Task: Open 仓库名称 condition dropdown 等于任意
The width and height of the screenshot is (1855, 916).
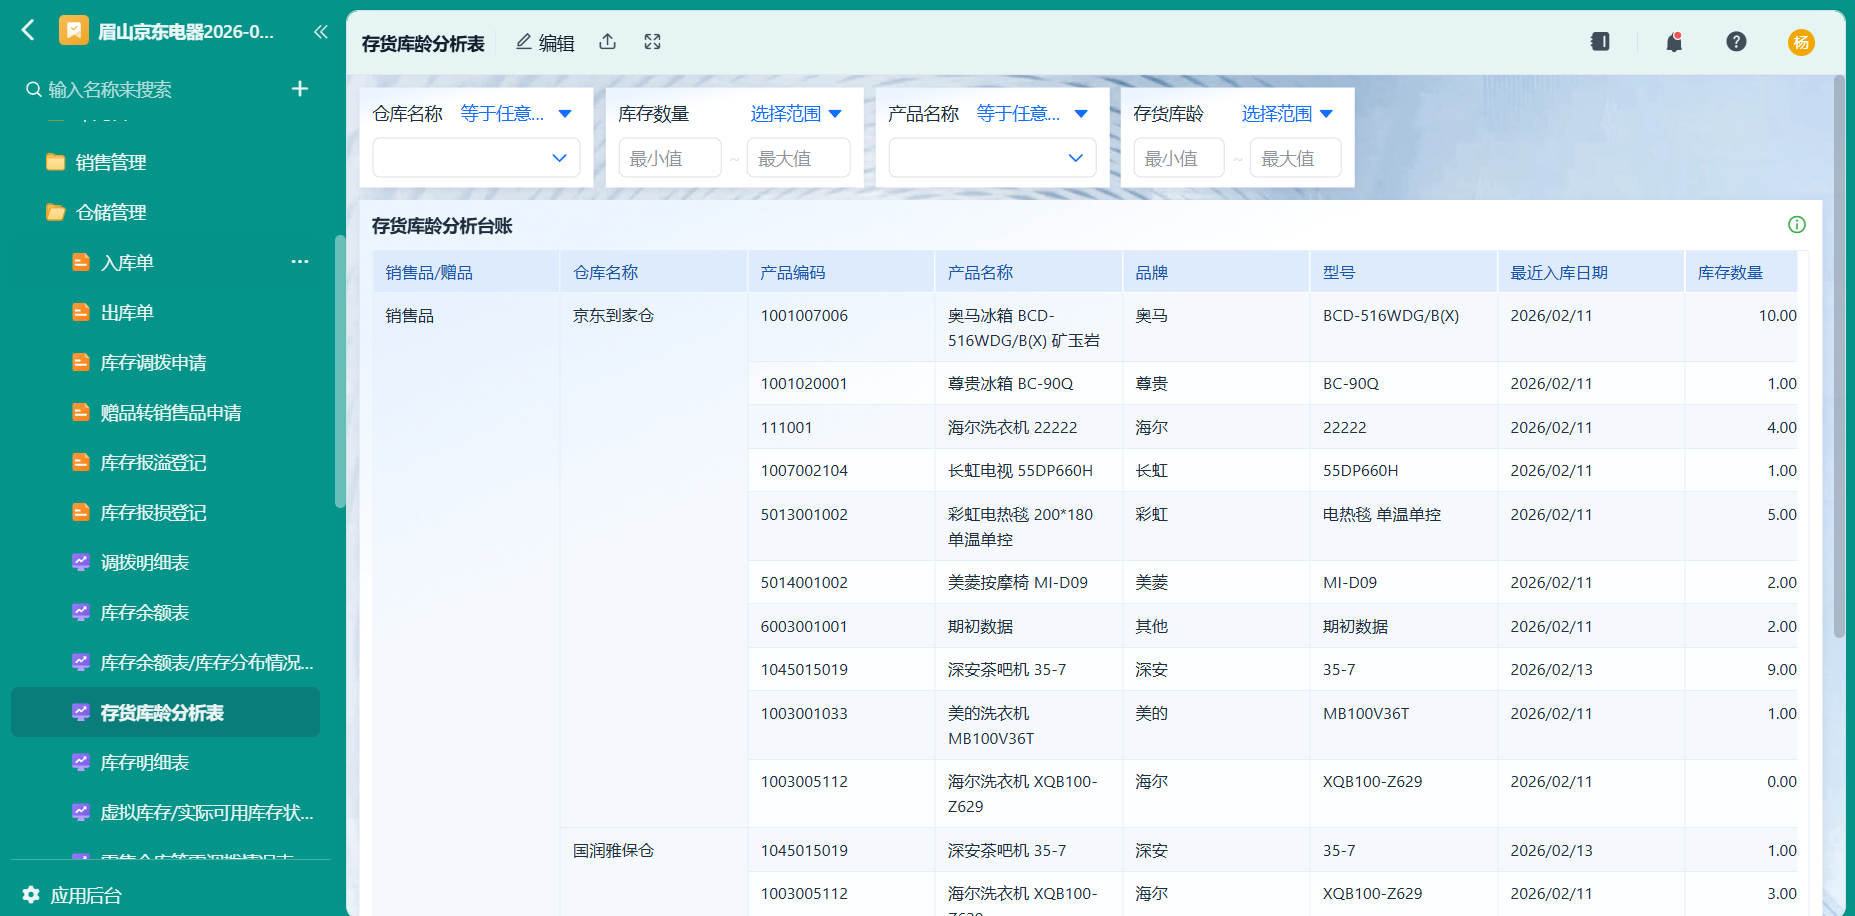Action: point(516,114)
